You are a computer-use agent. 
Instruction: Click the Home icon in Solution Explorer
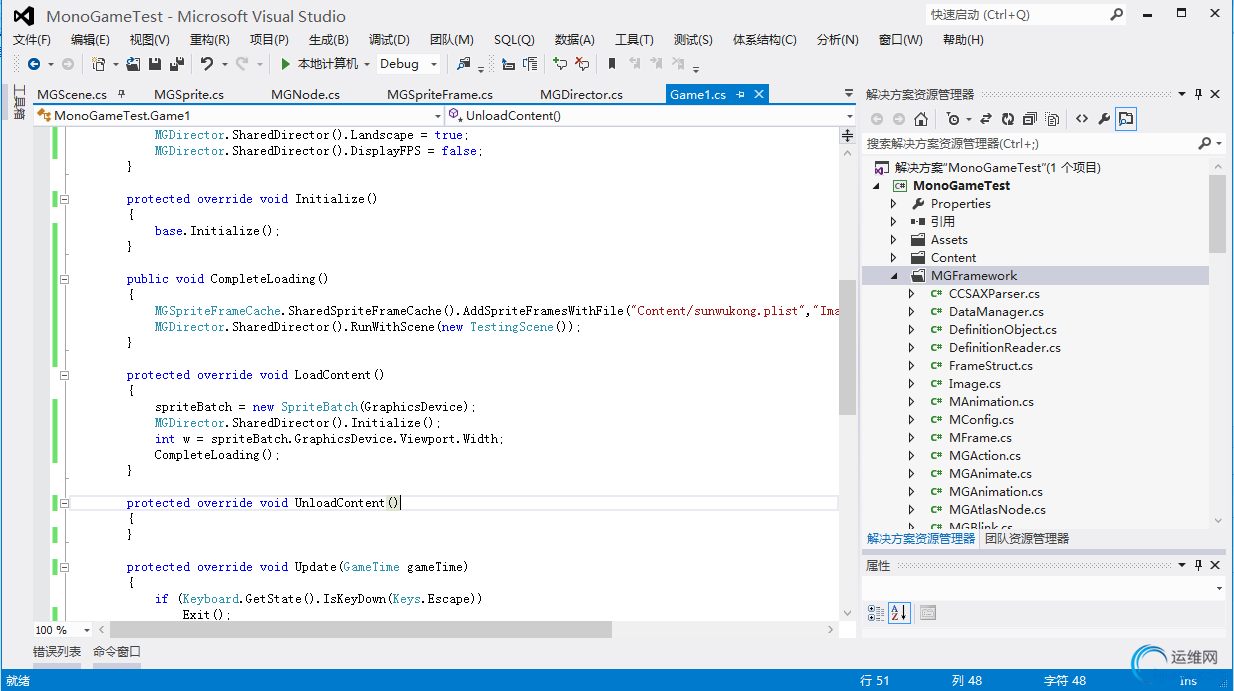pos(921,119)
